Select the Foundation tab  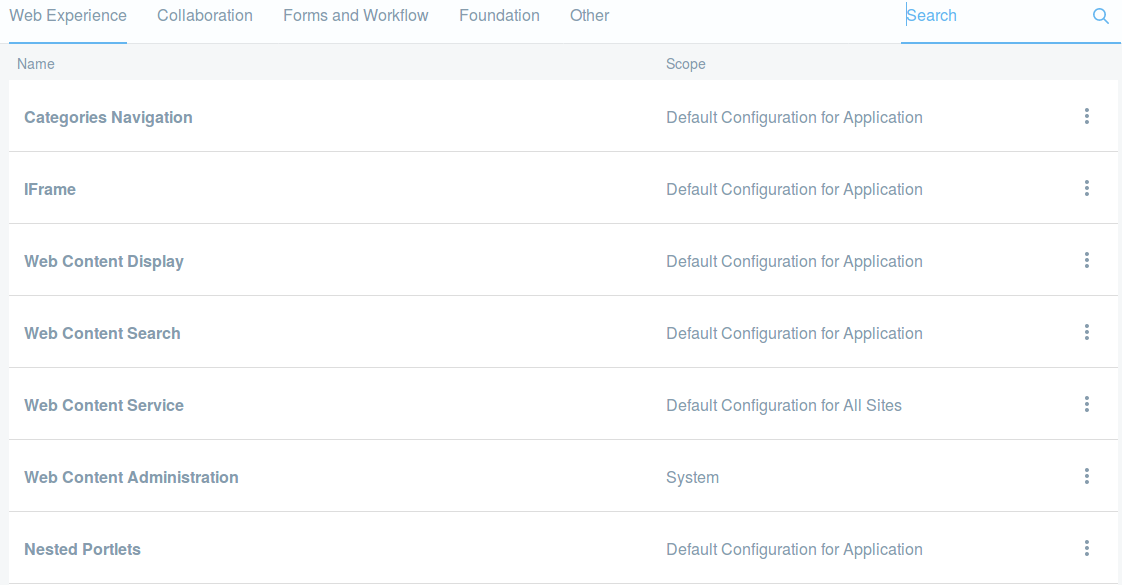[499, 16]
